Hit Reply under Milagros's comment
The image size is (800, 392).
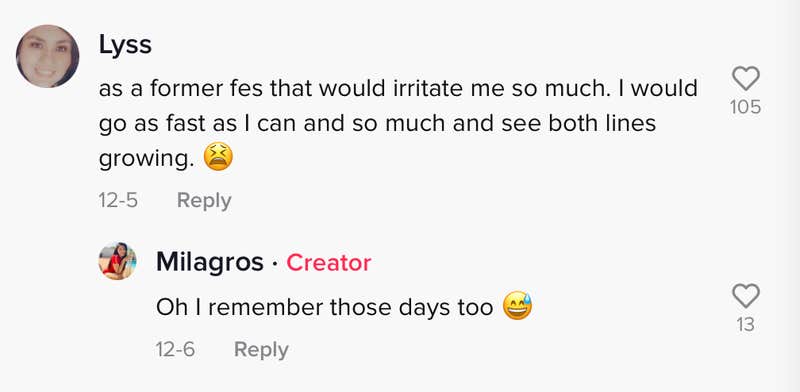click(x=261, y=350)
